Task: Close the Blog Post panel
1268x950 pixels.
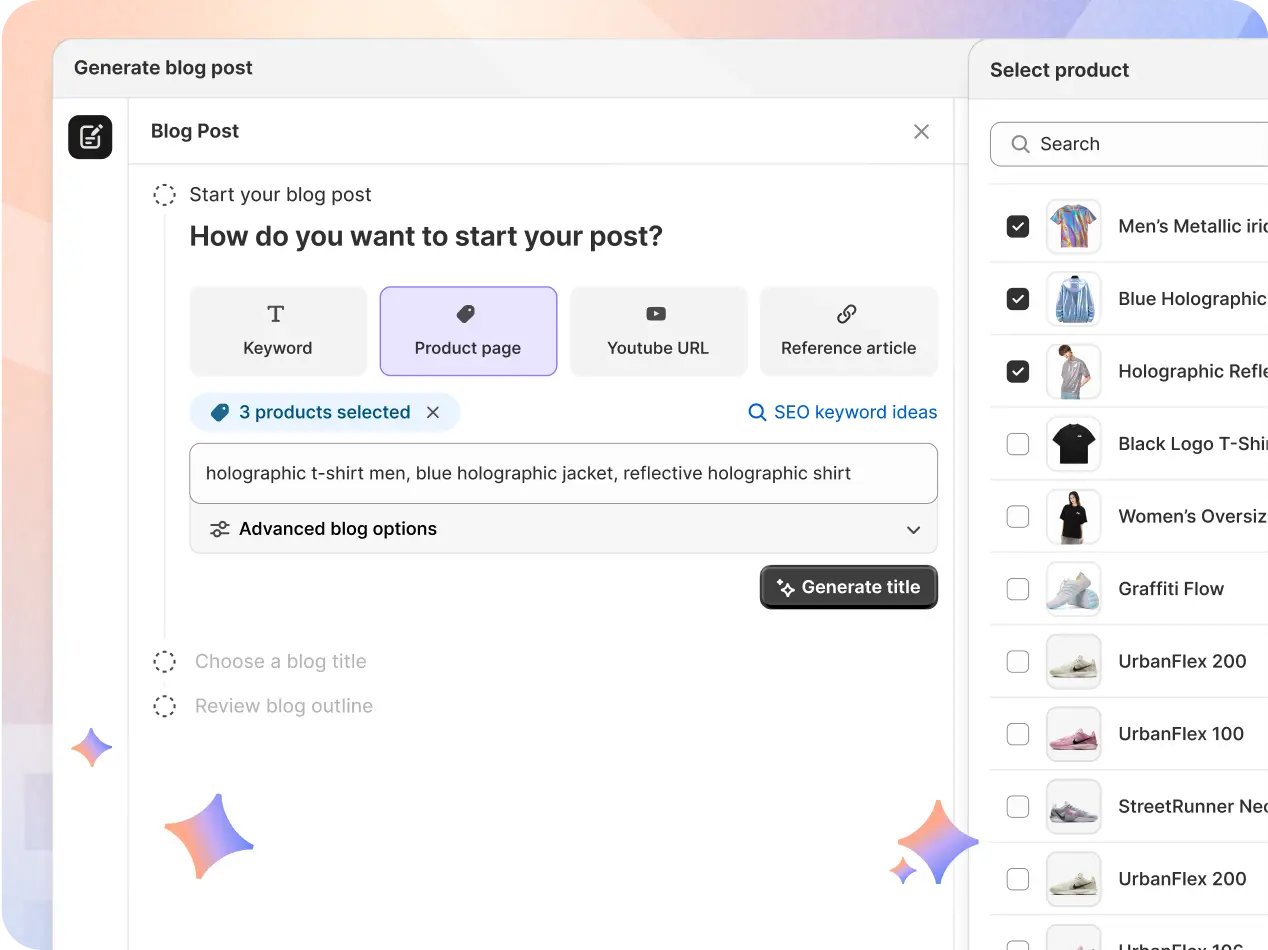Action: click(921, 132)
